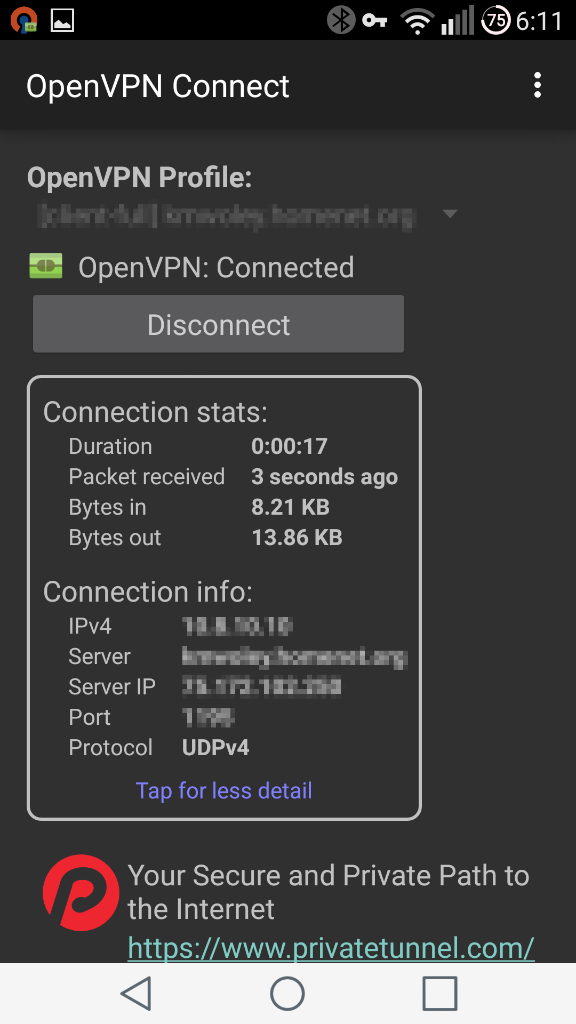Open the privatetunnel.com link
Viewport: 576px width, 1024px height.
pyautogui.click(x=331, y=947)
